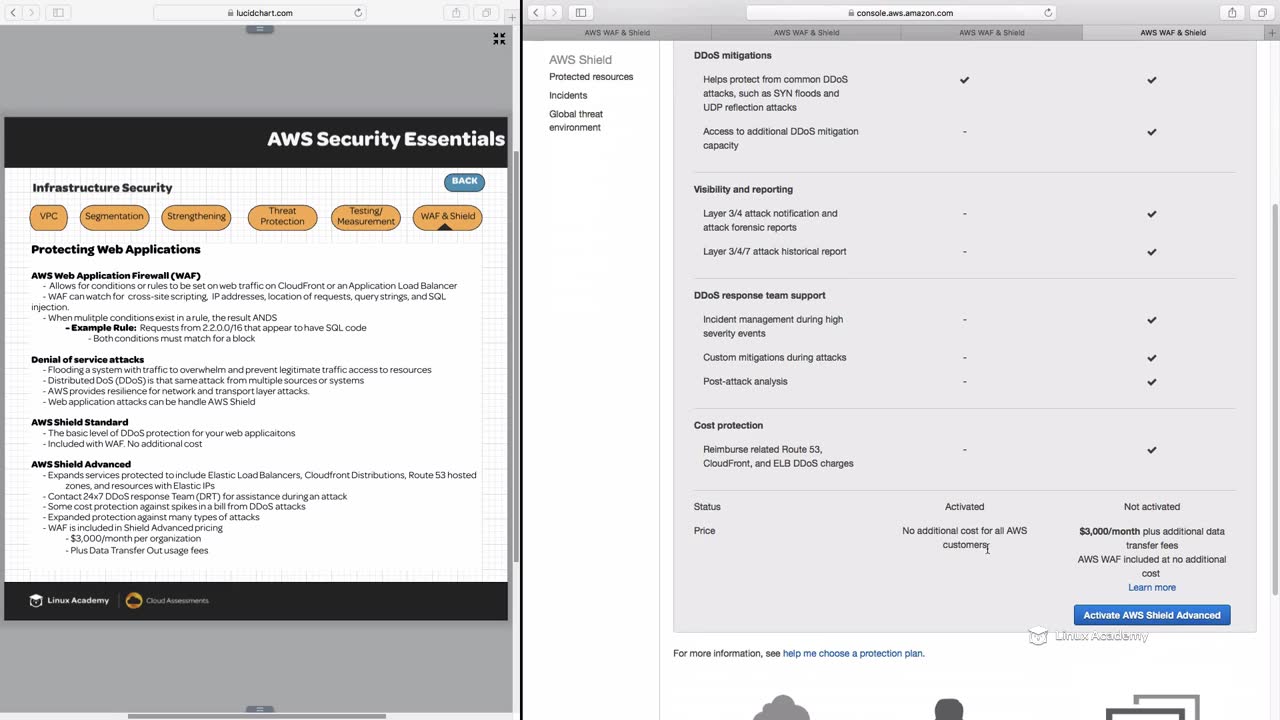The width and height of the screenshot is (1280, 720).
Task: Open AWS Shield in the console sidebar
Action: tap(580, 60)
